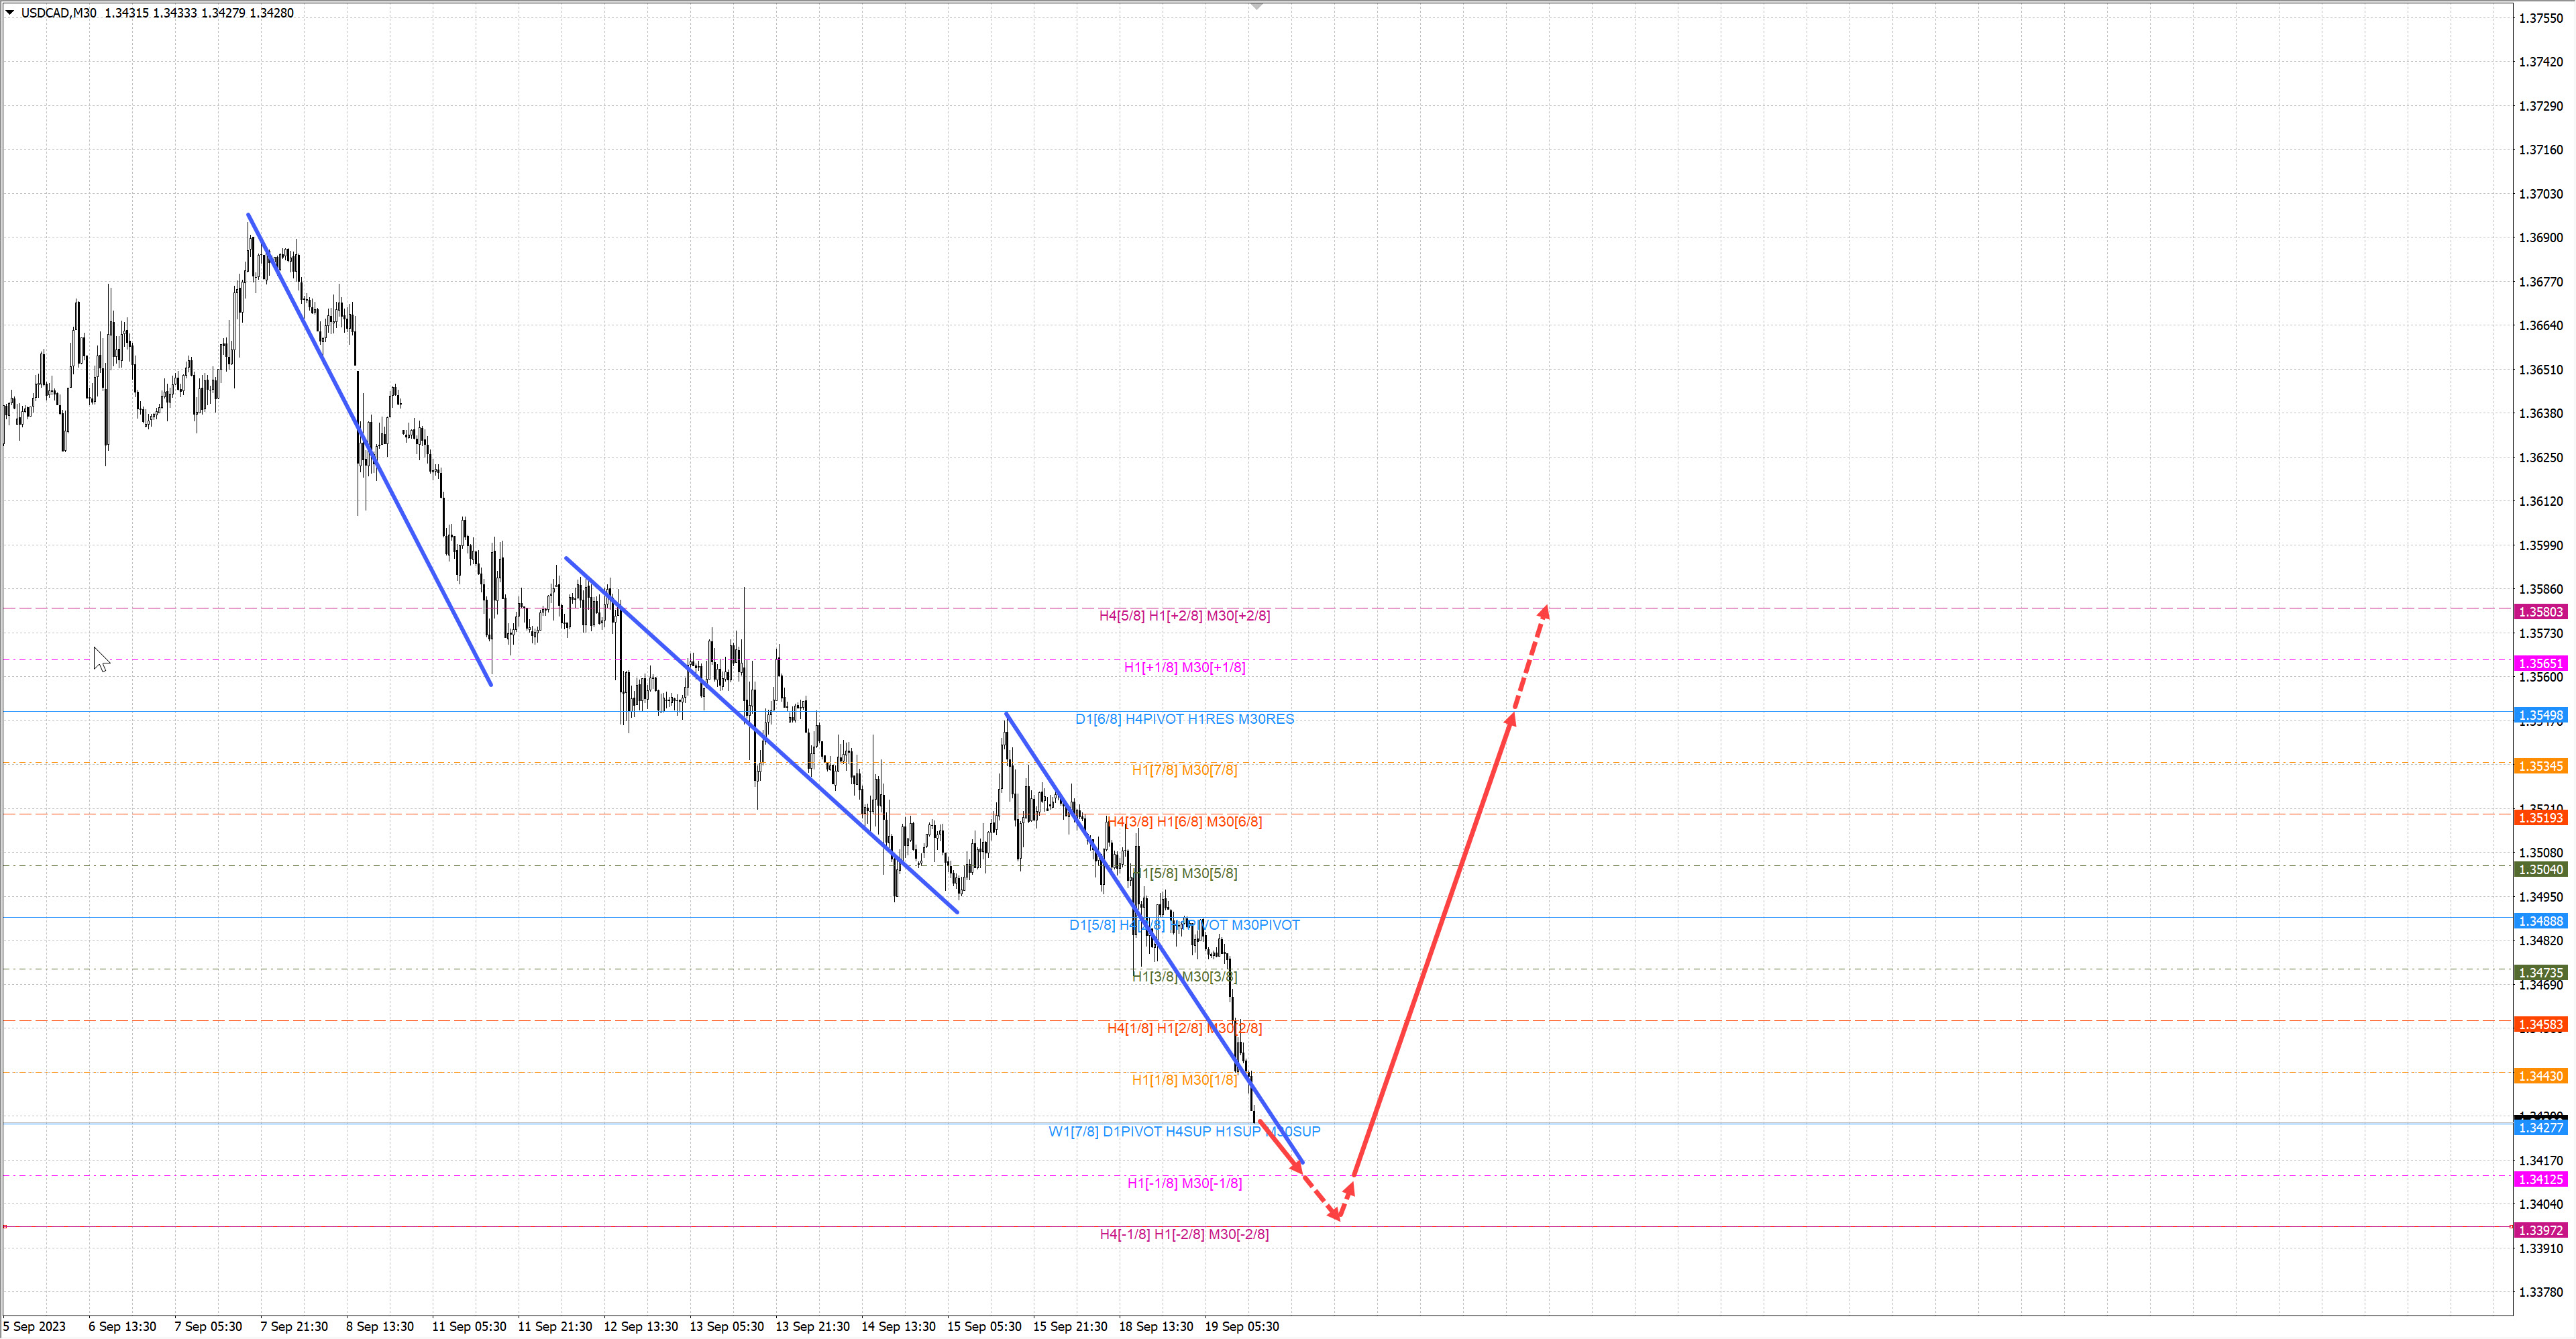2576x1339 pixels.
Task: Select the blue 1.34277 price tag
Action: coord(2540,1128)
